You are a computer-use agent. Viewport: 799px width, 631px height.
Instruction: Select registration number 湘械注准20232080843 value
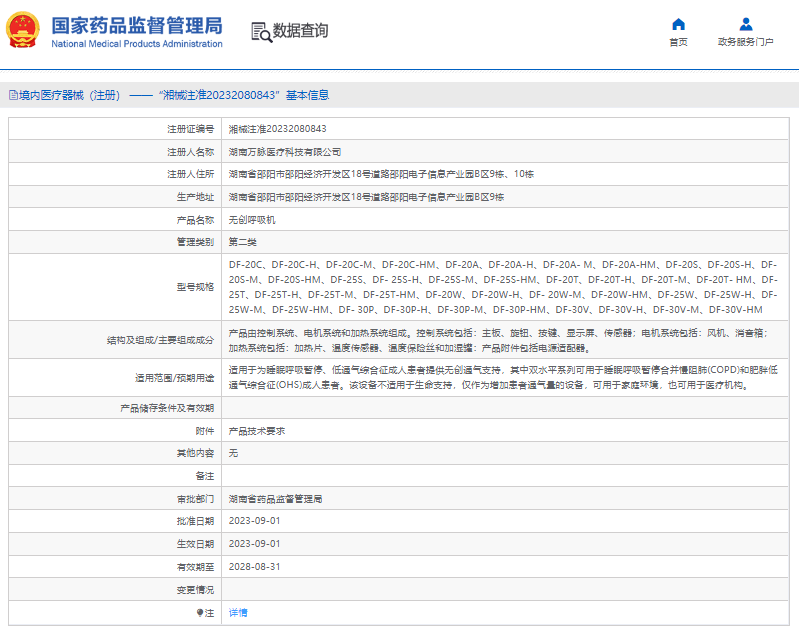(277, 129)
